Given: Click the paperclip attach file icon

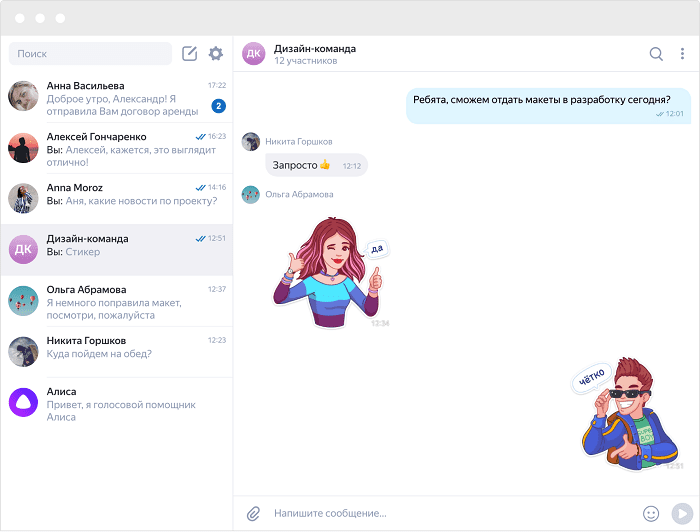Looking at the screenshot, I should pyautogui.click(x=253, y=513).
